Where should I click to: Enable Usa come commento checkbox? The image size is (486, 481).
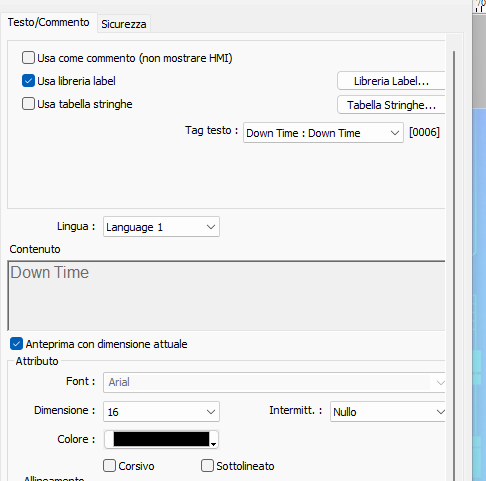(28, 58)
